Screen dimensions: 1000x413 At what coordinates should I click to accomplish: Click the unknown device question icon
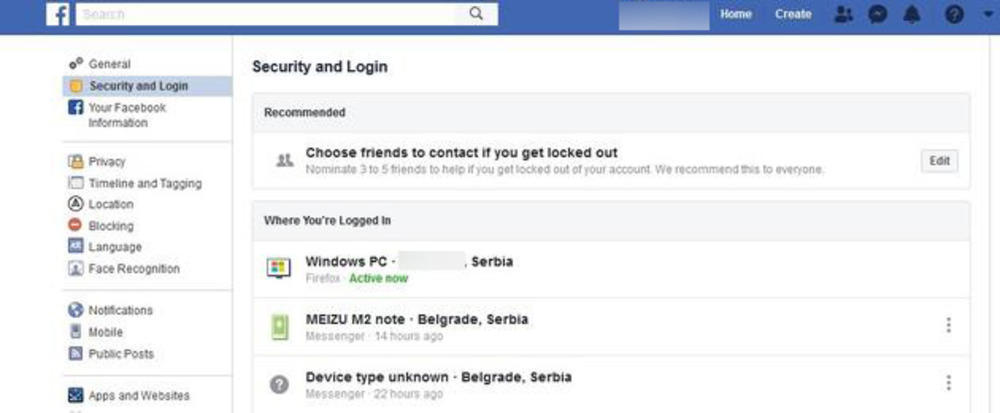(x=279, y=384)
